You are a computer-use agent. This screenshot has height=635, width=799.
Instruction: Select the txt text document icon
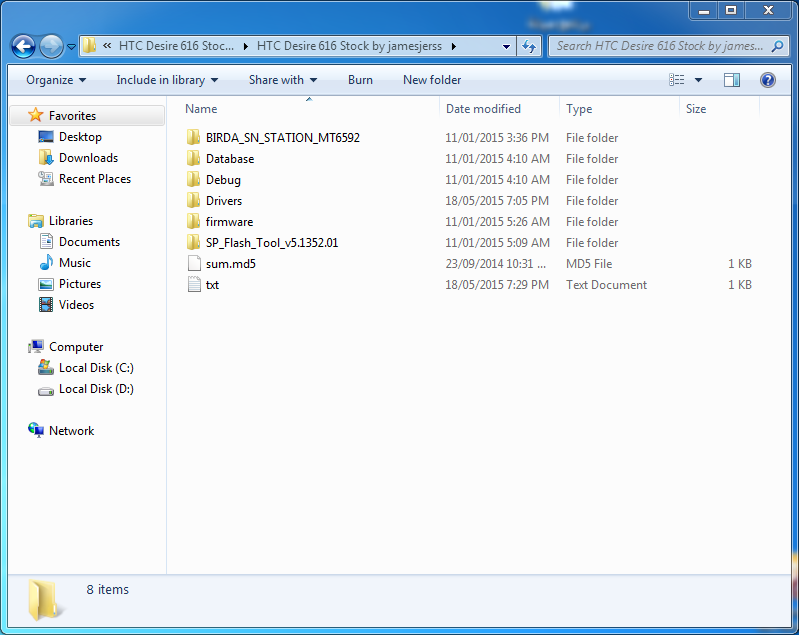pyautogui.click(x=194, y=284)
